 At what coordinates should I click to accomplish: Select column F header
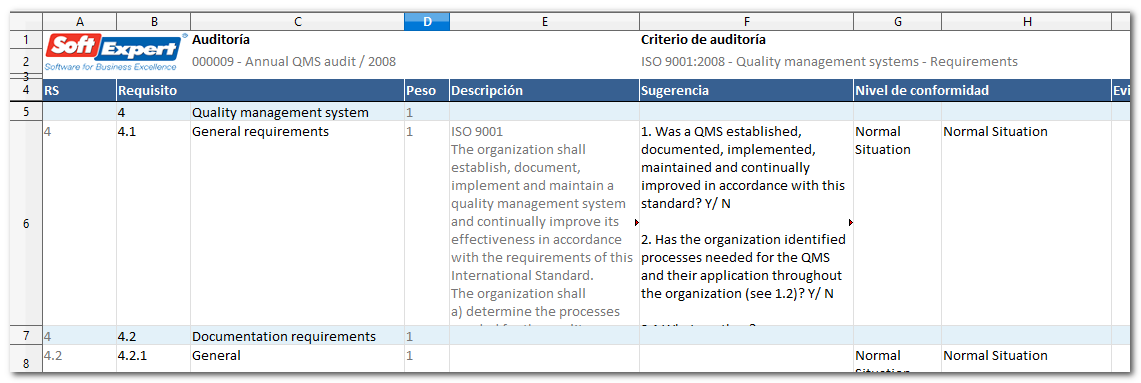tap(747, 22)
